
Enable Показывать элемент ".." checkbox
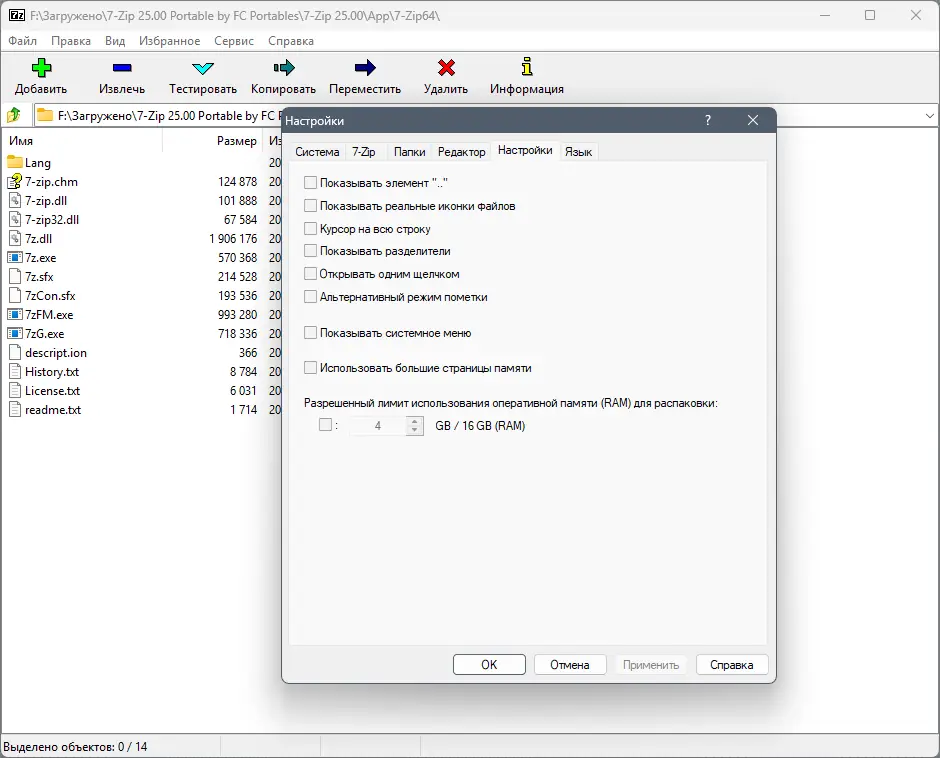[311, 182]
